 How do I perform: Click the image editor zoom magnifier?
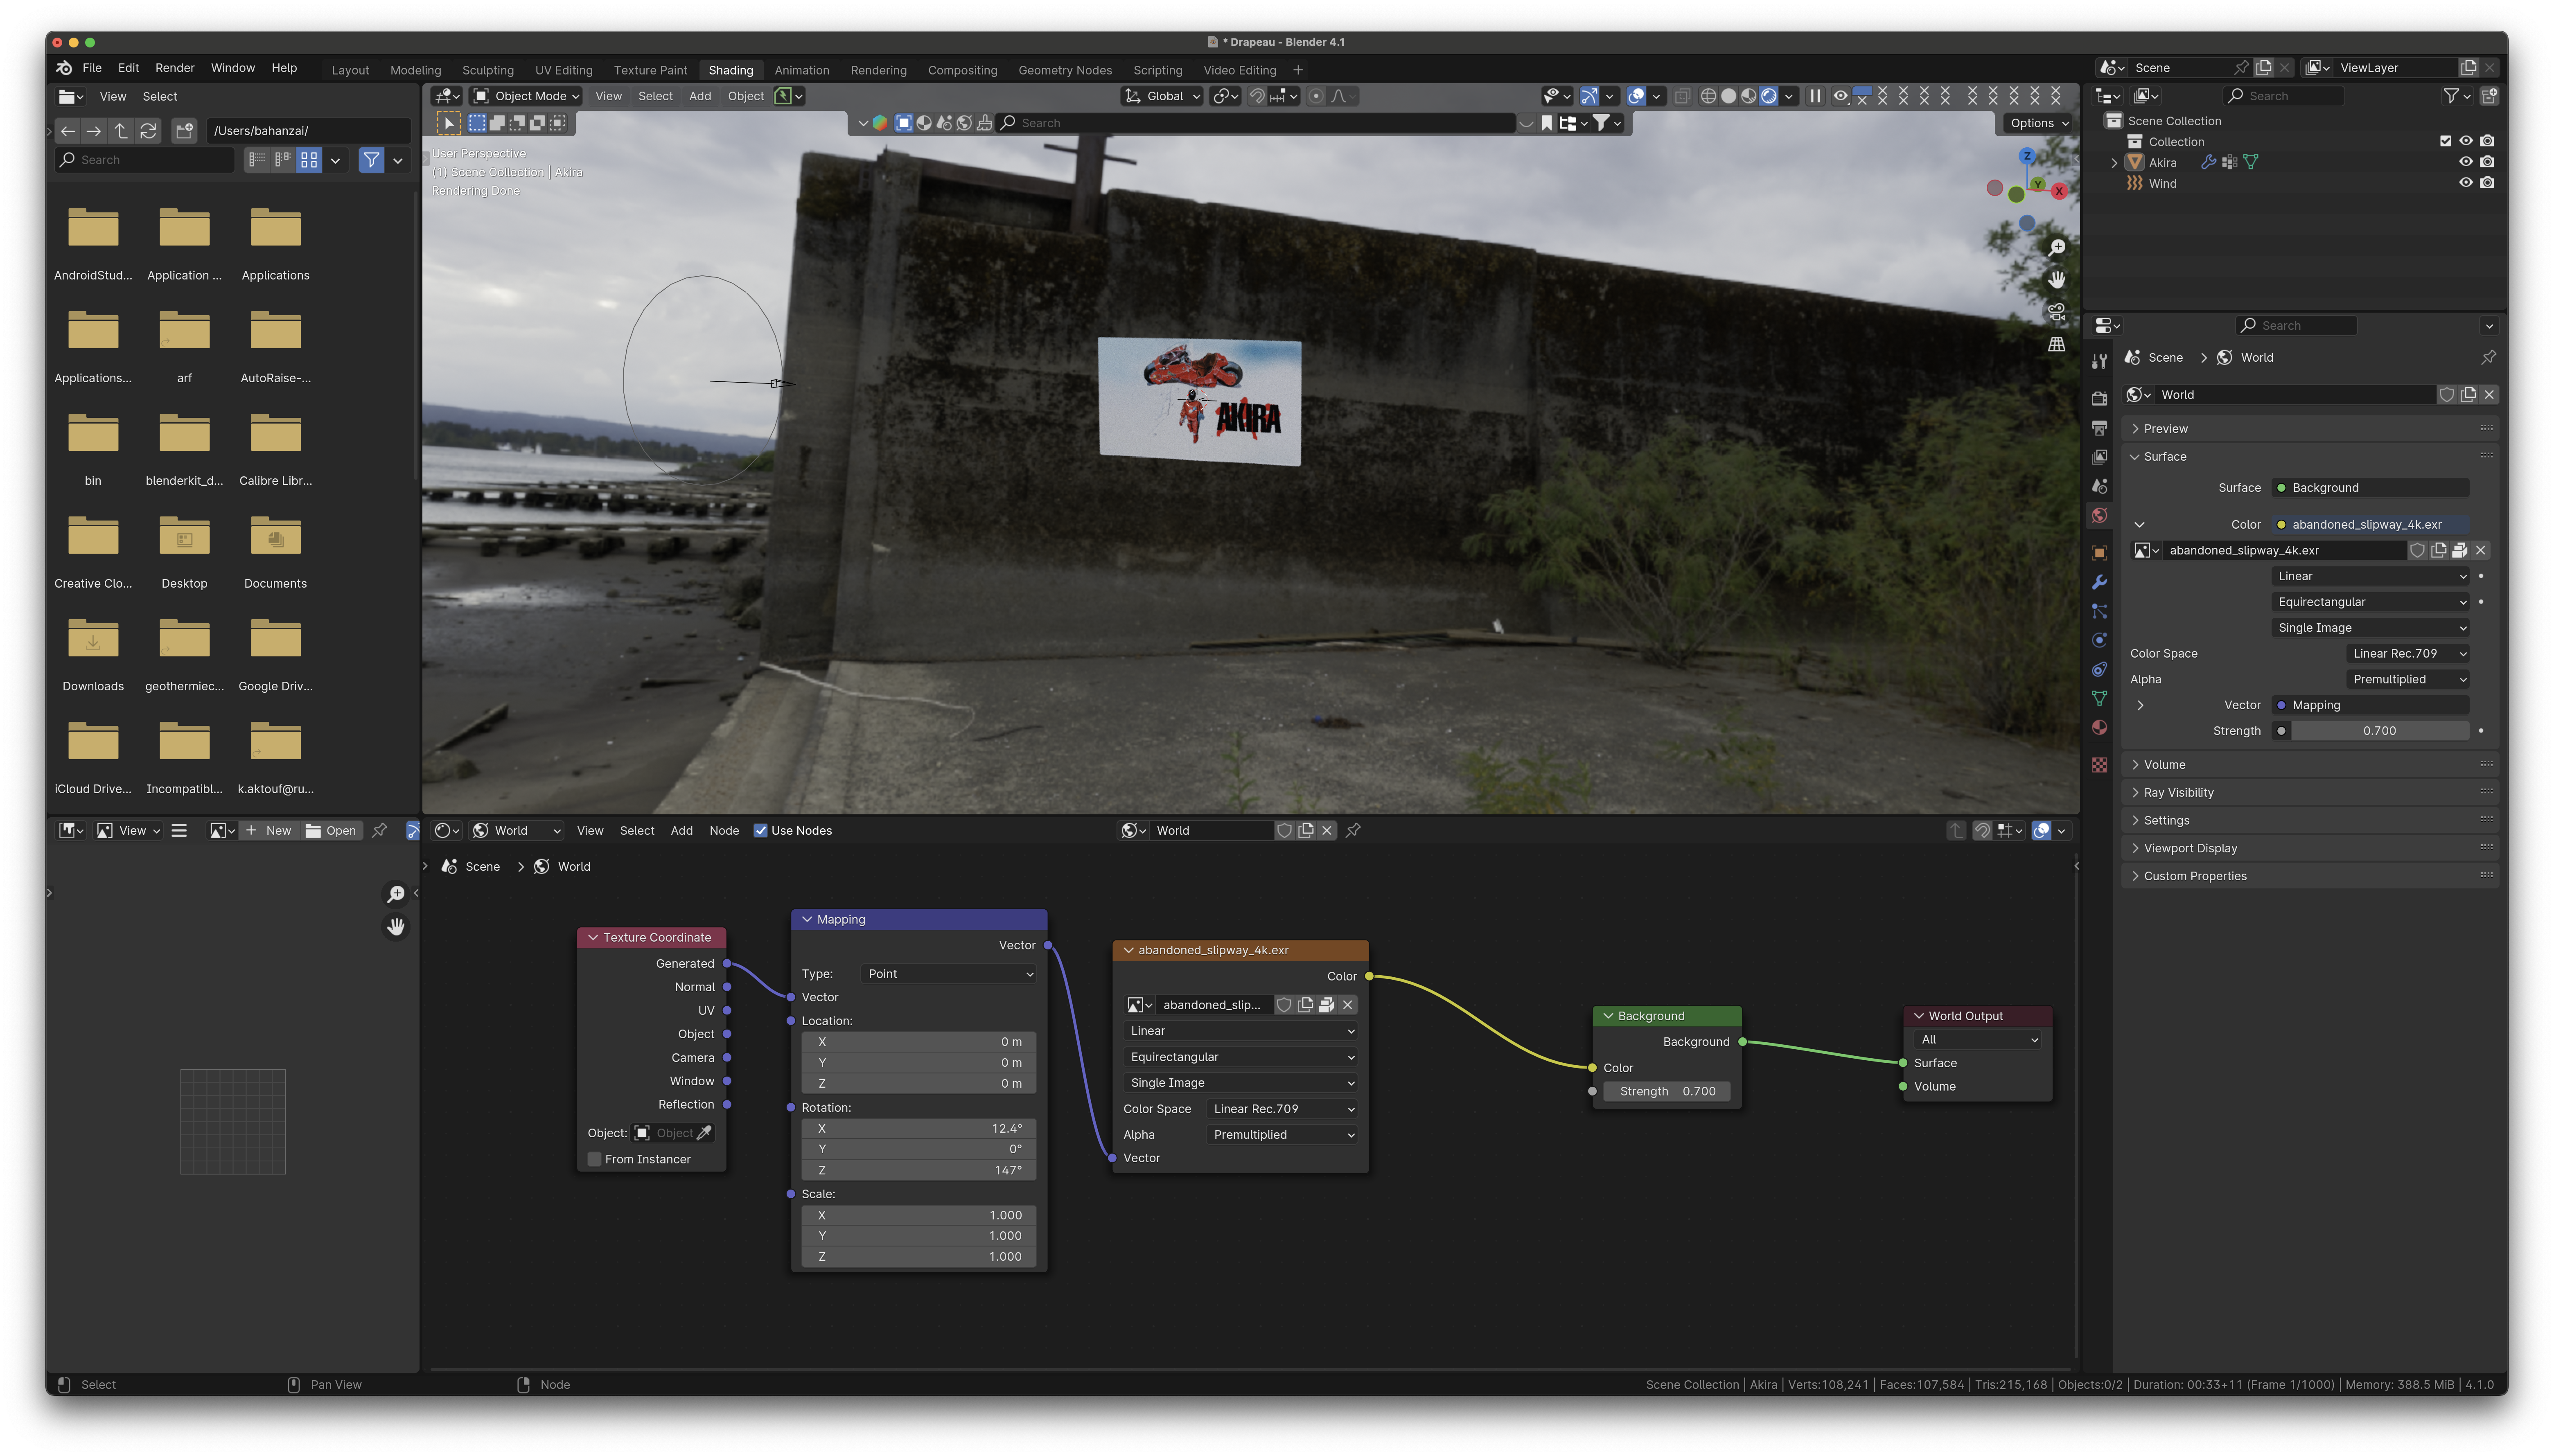click(x=396, y=894)
